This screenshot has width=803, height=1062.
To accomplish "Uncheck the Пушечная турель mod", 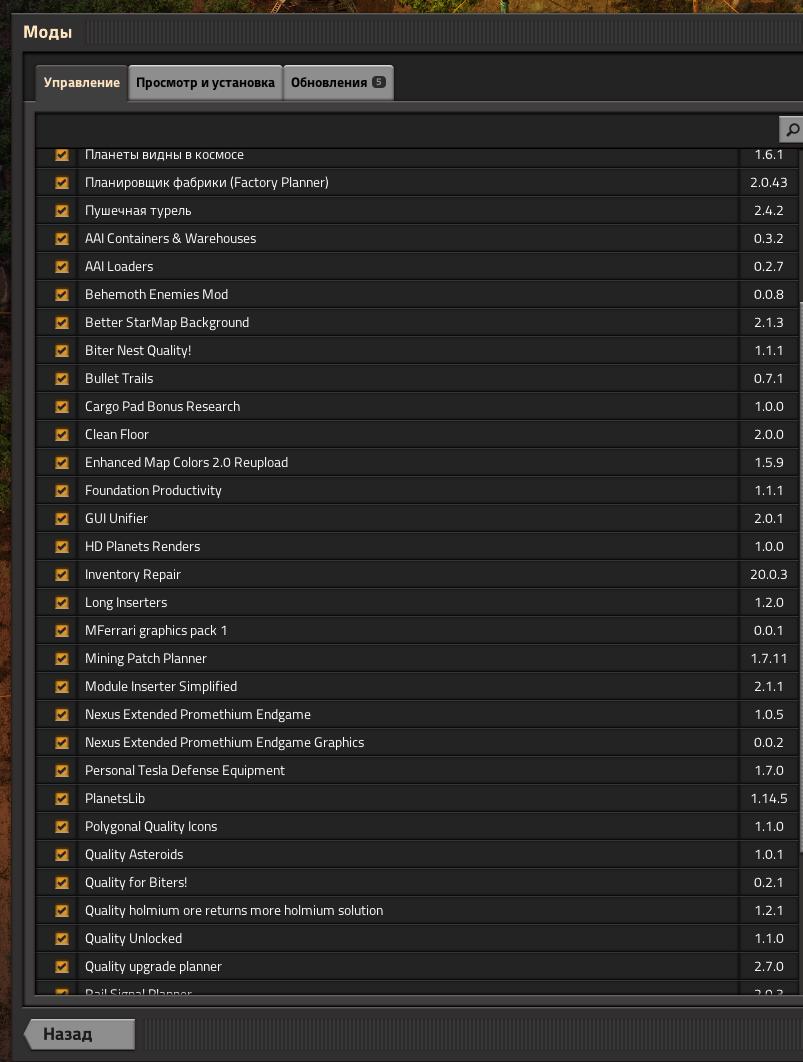I will point(62,211).
